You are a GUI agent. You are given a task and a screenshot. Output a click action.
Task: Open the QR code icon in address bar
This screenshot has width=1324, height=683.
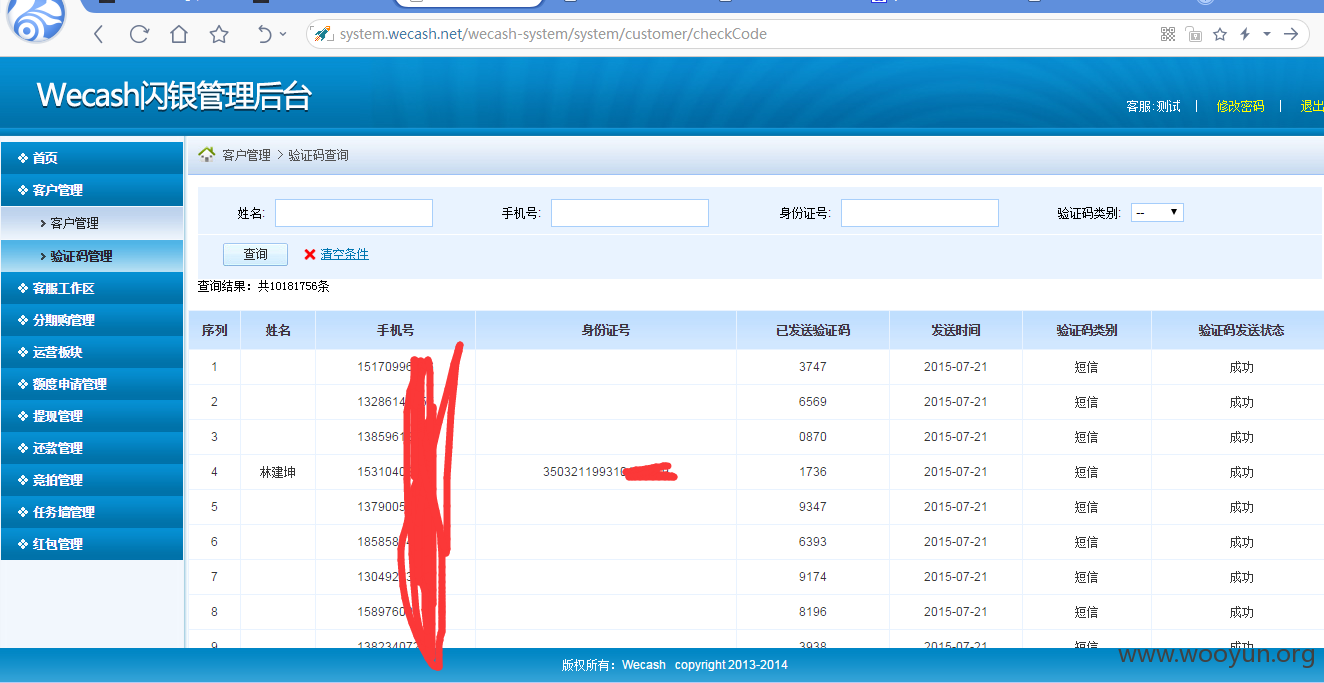click(1168, 34)
